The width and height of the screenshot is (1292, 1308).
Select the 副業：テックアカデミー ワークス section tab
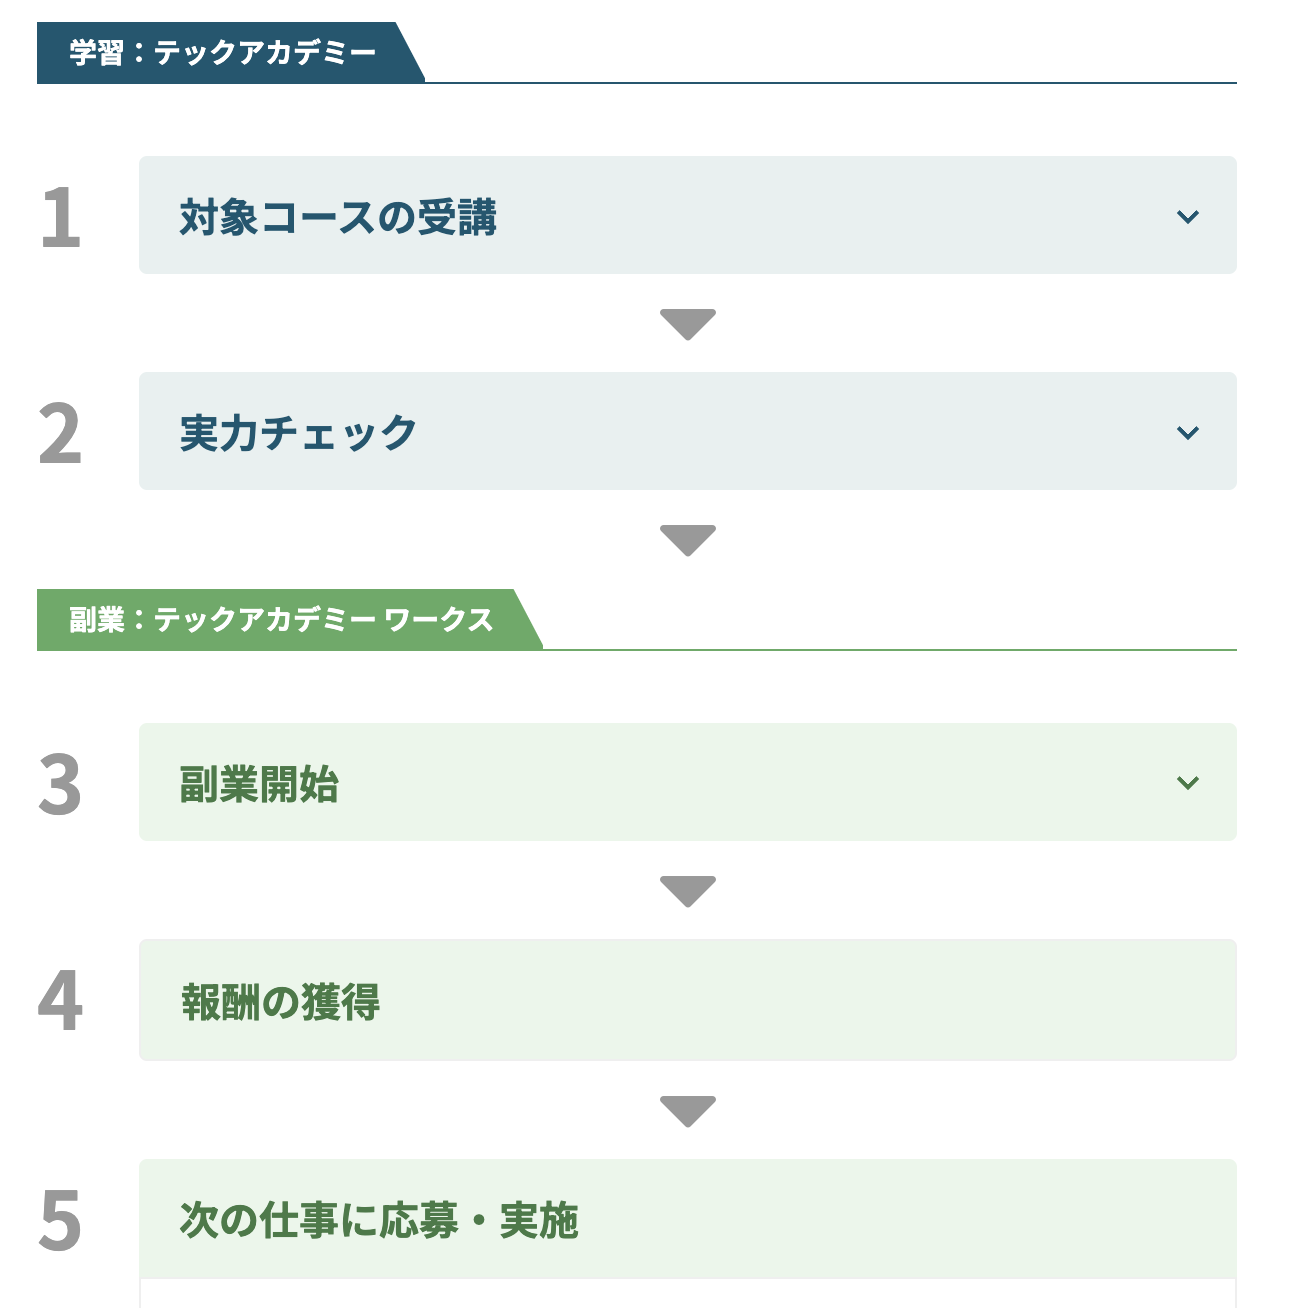[281, 620]
